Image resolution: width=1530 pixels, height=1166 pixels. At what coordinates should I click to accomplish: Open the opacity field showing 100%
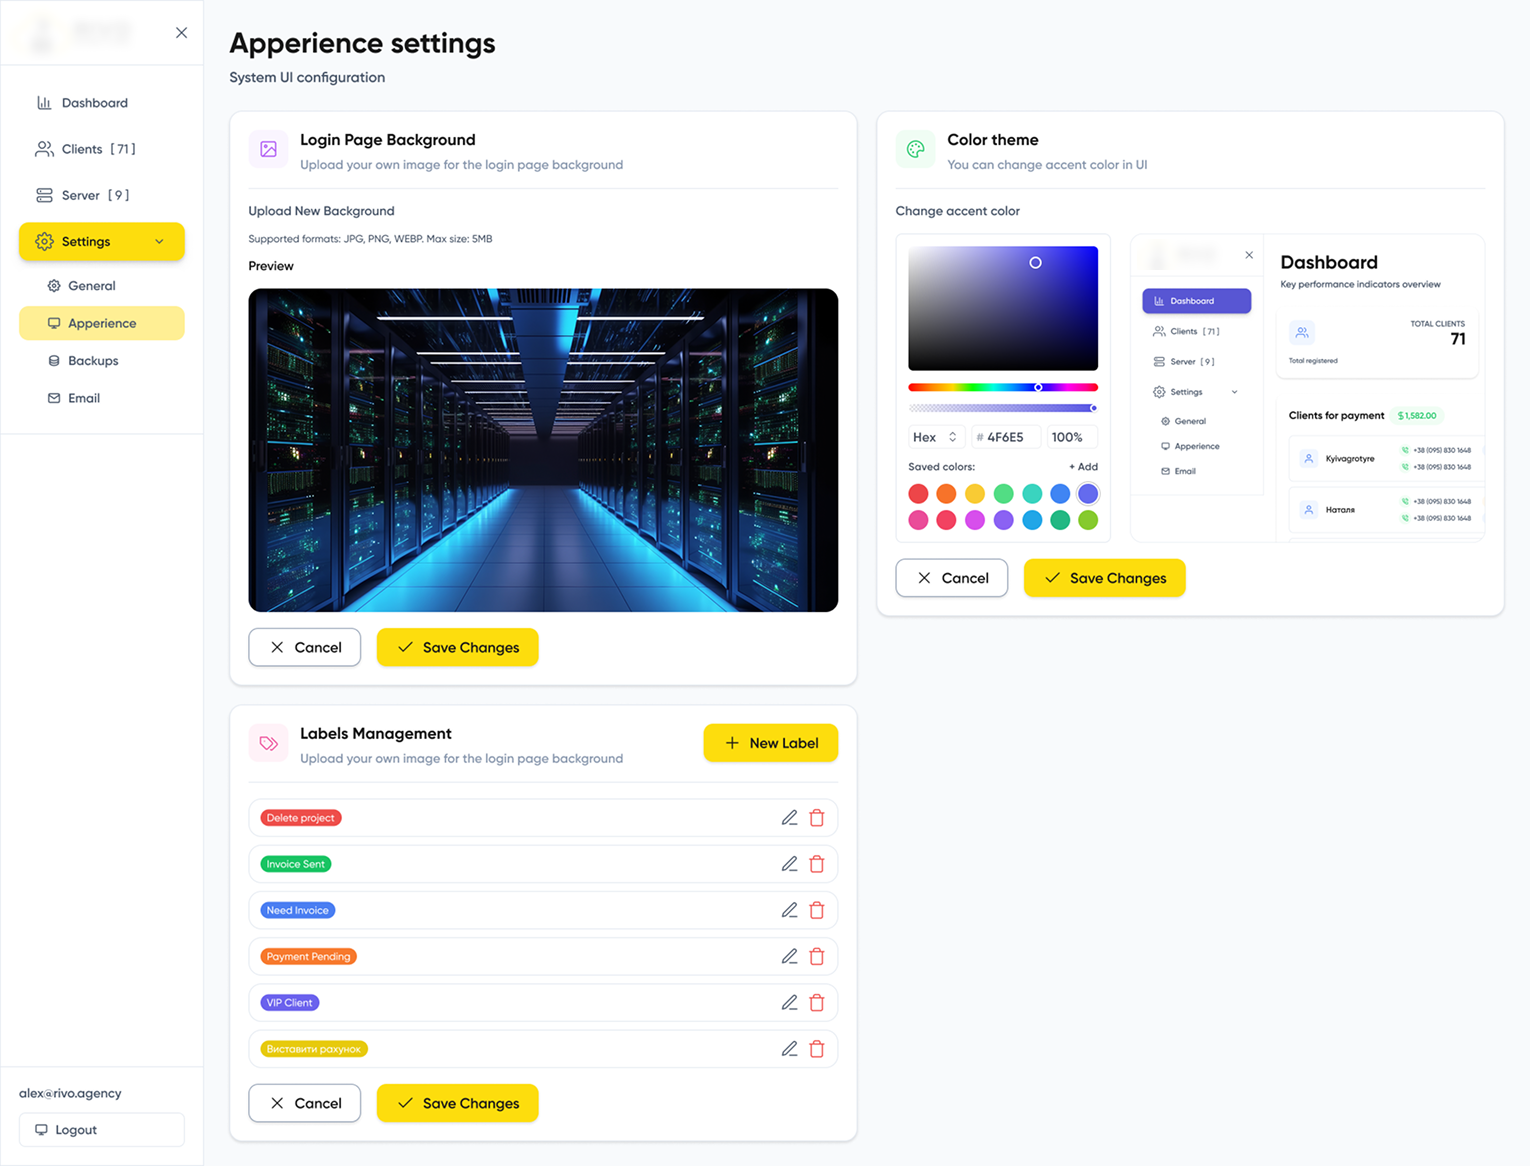1070,437
